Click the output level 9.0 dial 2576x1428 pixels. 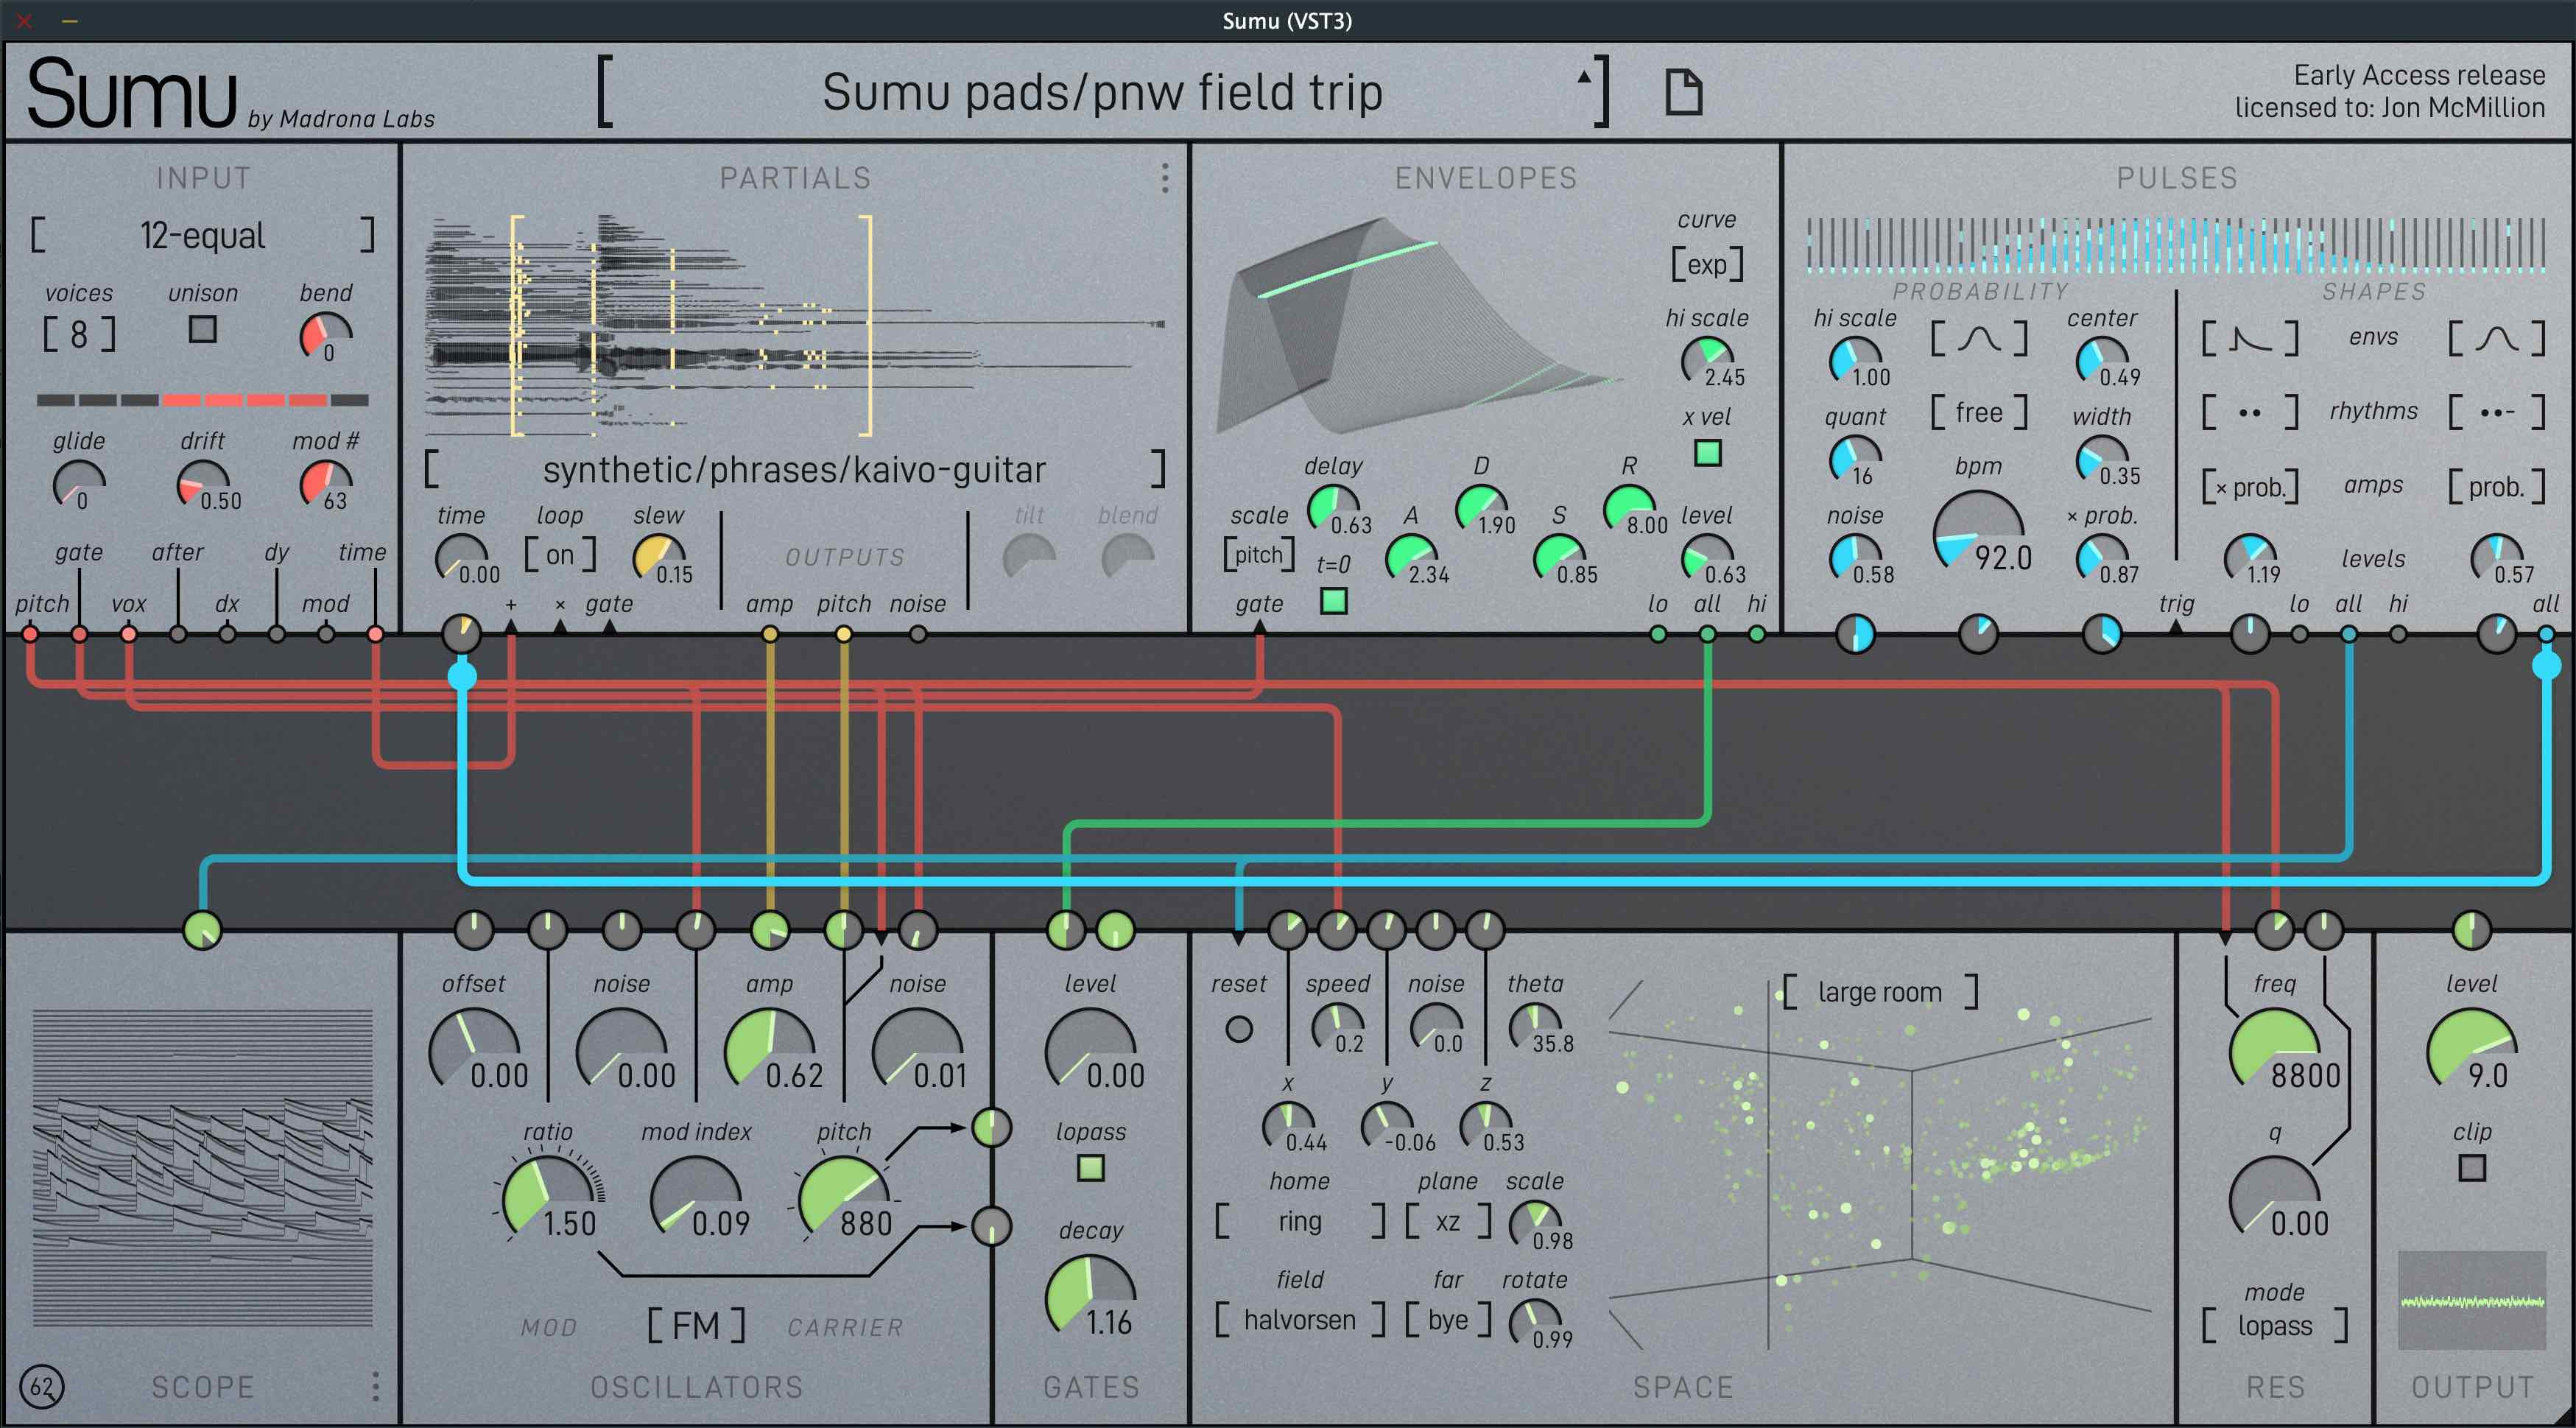pos(2471,1052)
